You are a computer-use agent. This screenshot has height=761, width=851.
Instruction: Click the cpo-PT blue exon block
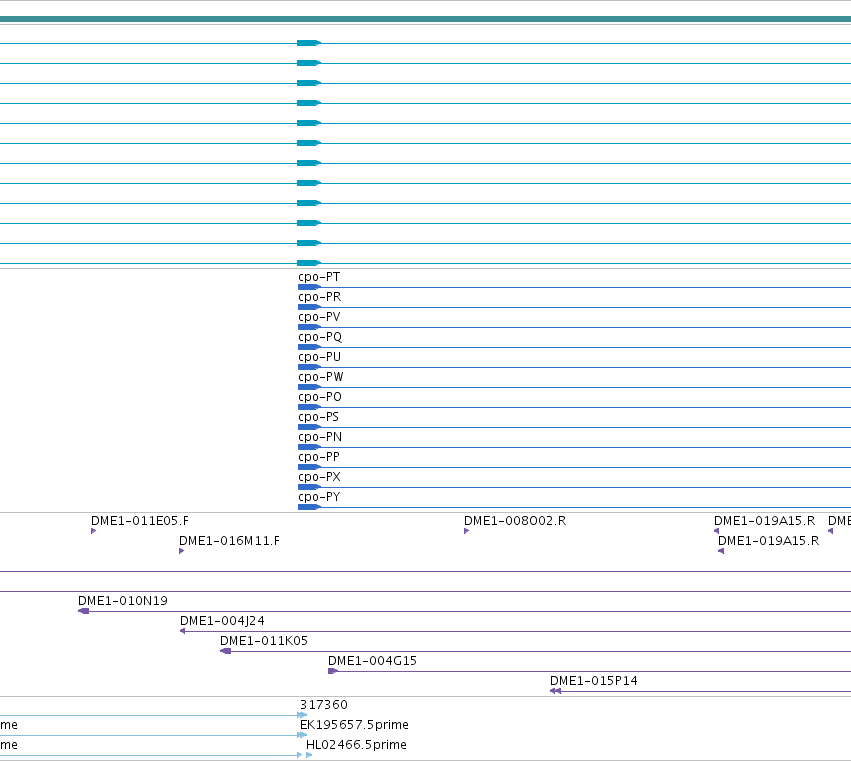click(309, 287)
